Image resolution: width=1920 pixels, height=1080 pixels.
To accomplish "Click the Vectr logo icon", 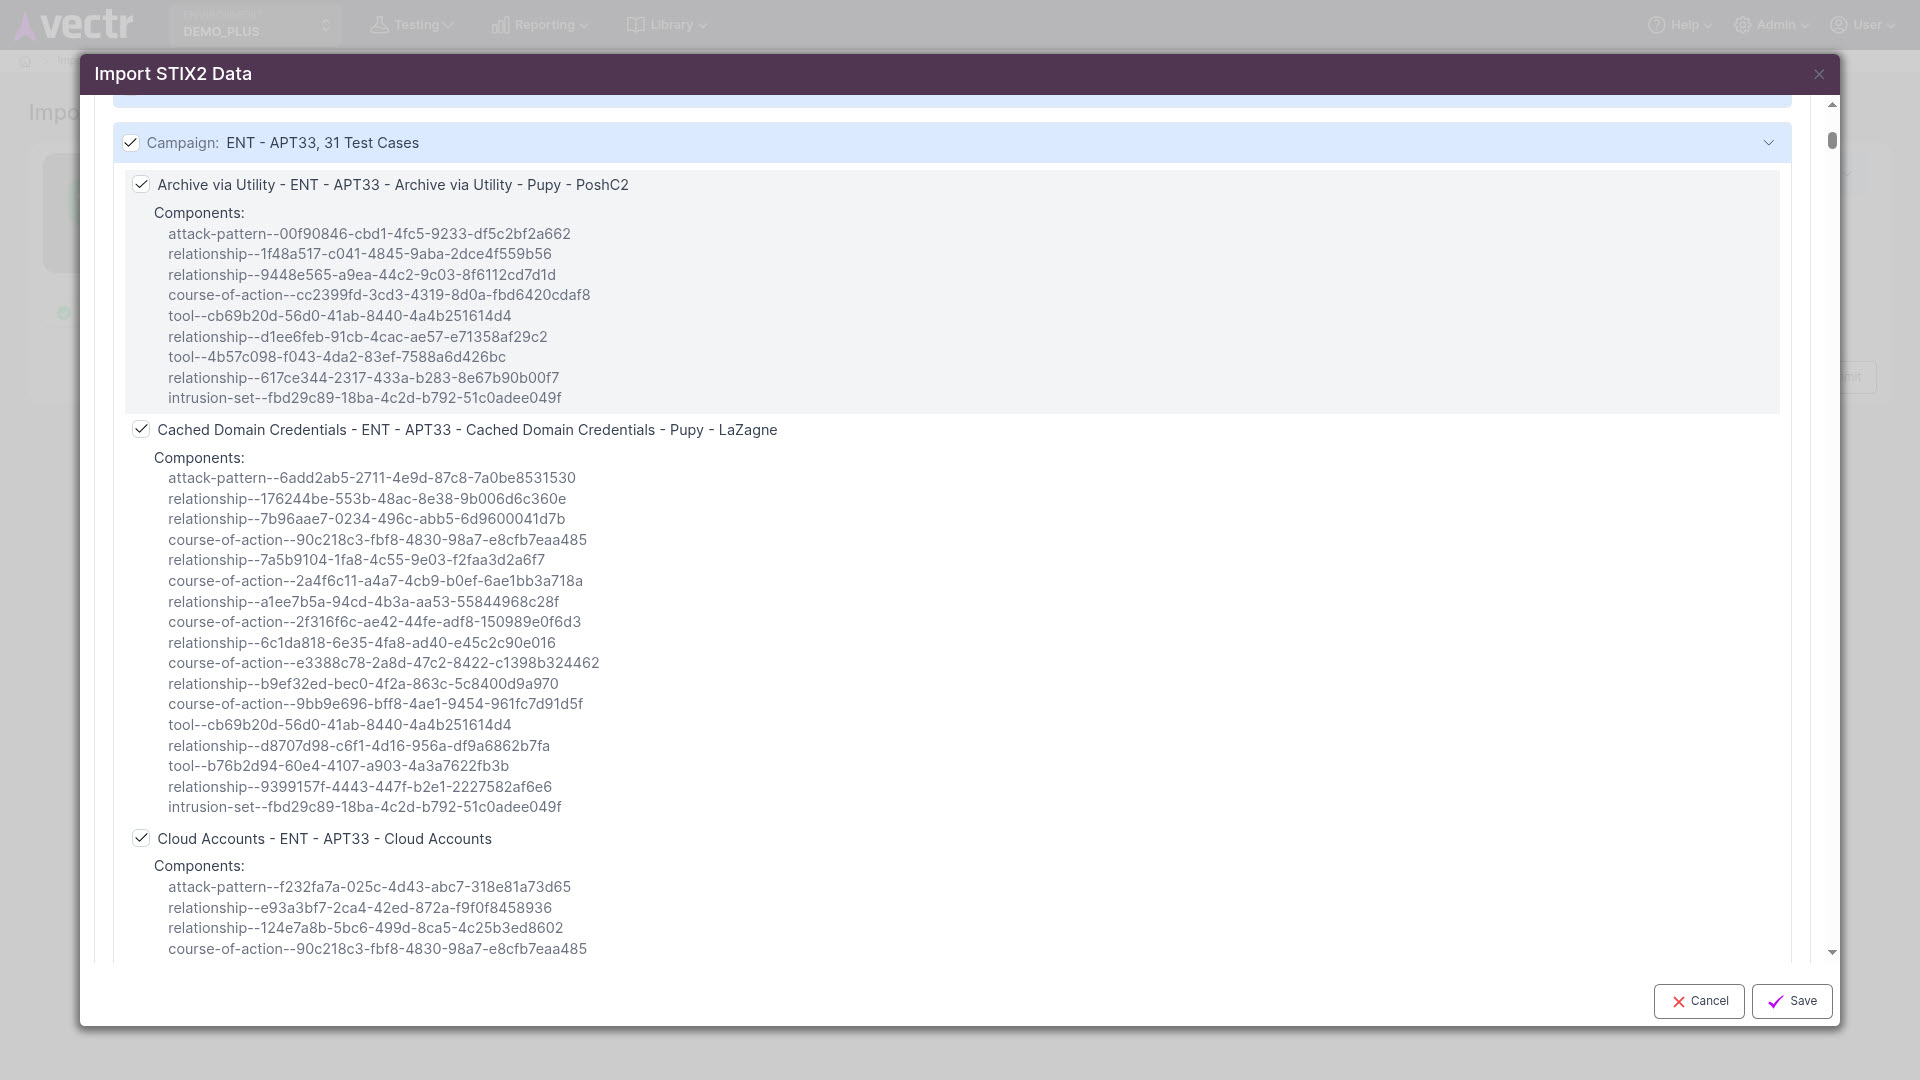I will pyautogui.click(x=26, y=26).
